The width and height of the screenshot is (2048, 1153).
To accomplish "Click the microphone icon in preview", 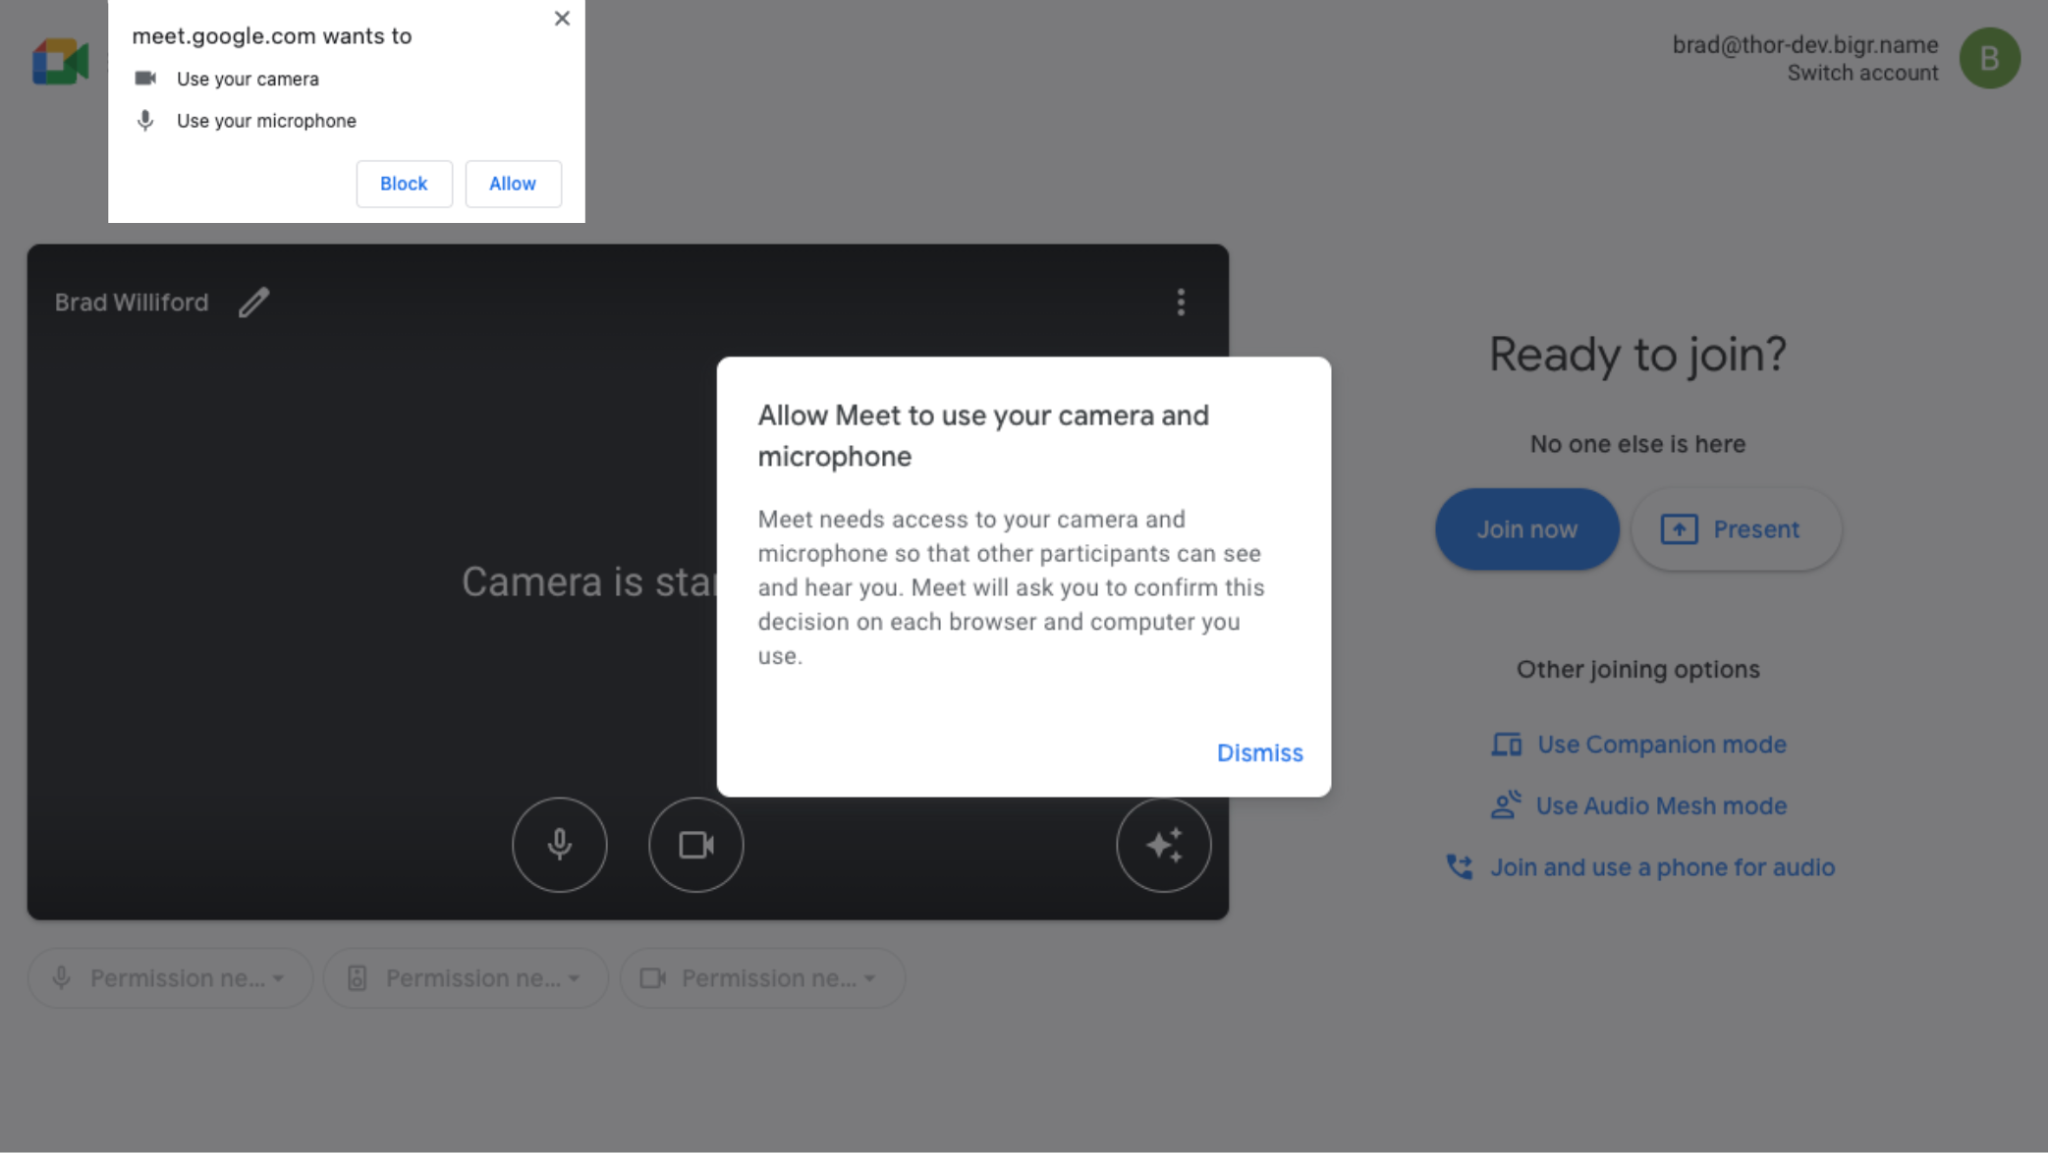I will [x=558, y=842].
